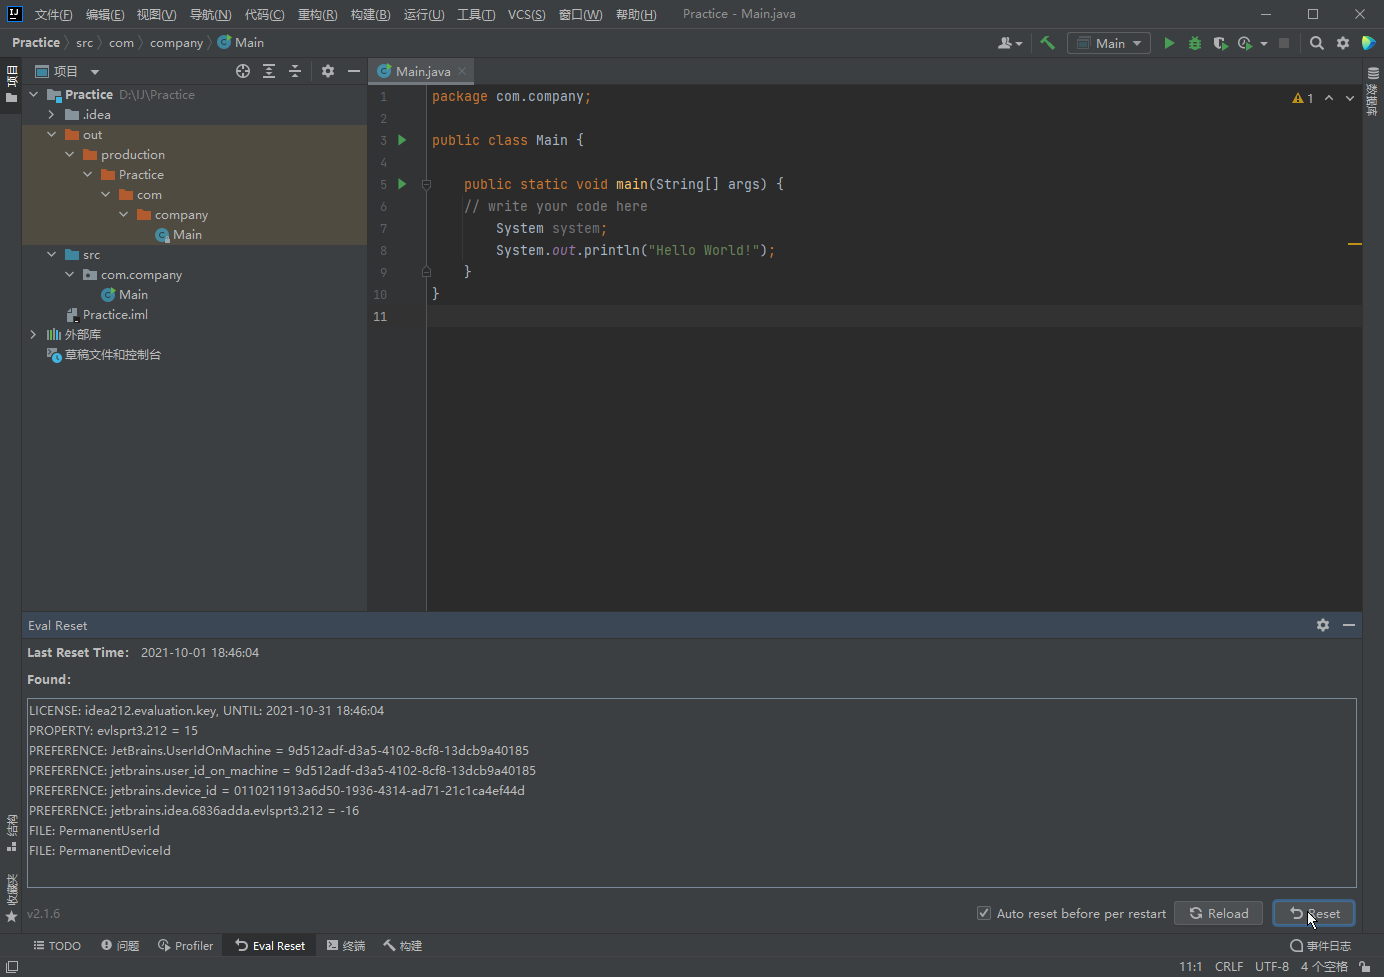This screenshot has height=977, width=1384.
Task: Expand all in project panel icon
Action: 269,71
